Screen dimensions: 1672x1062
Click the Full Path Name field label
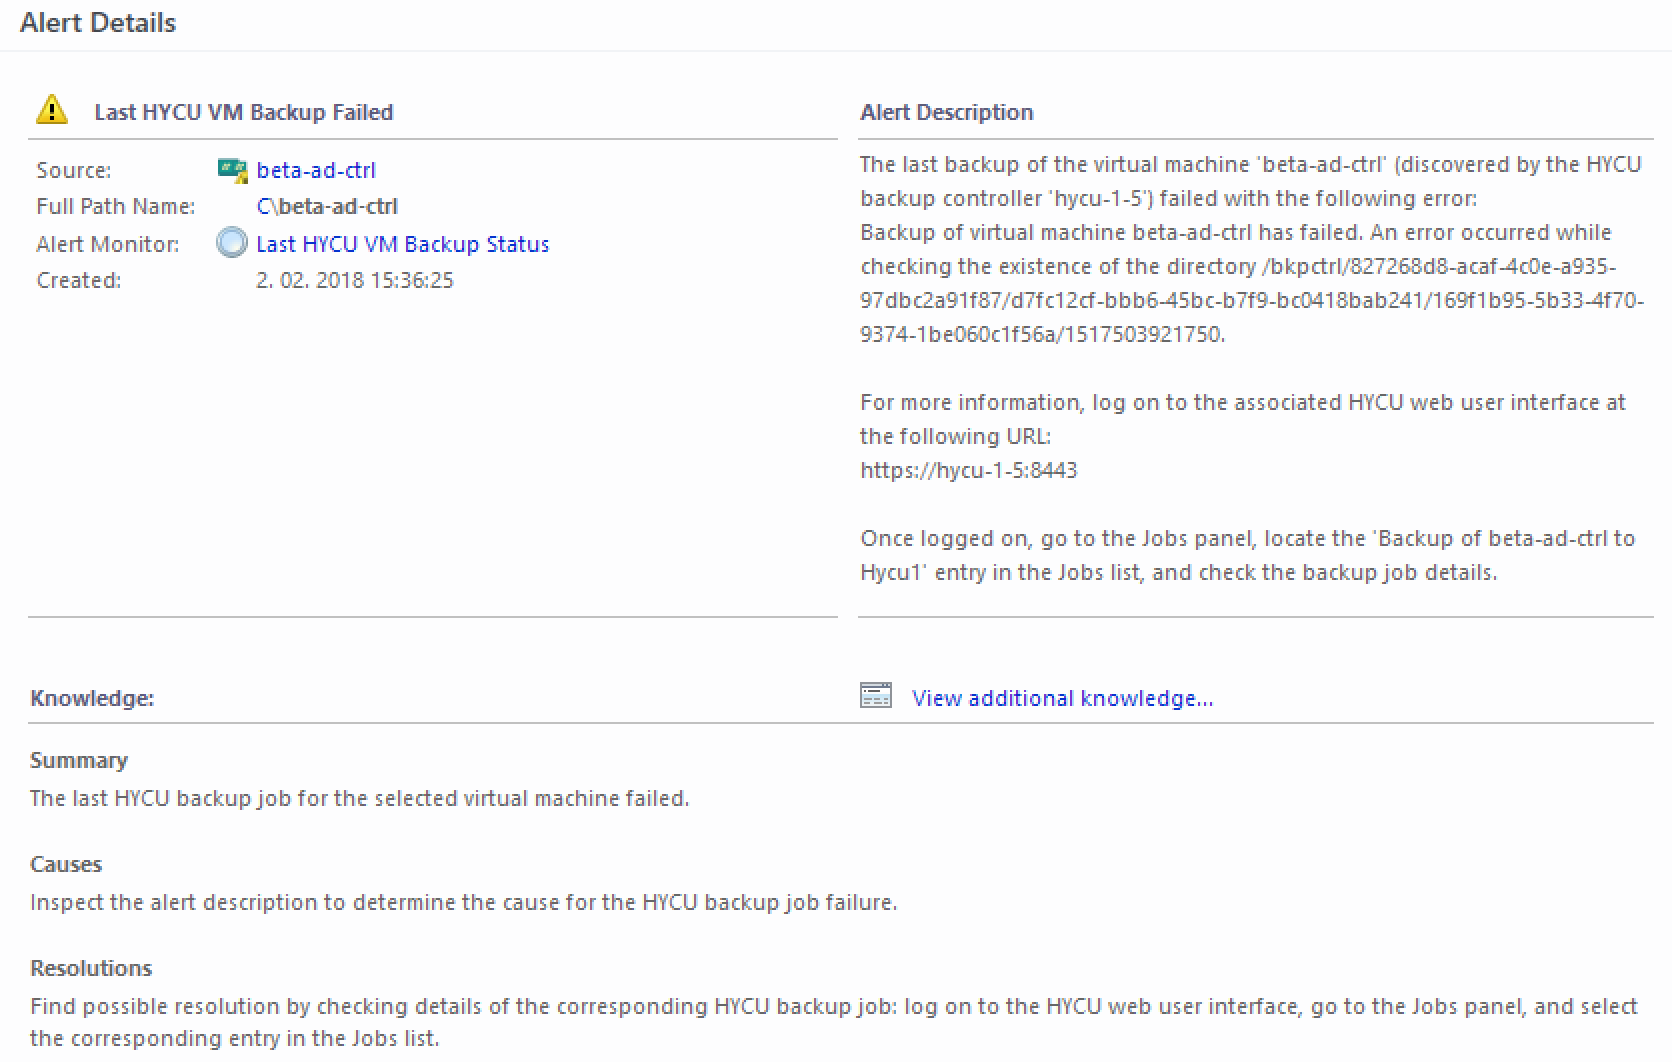tap(116, 206)
